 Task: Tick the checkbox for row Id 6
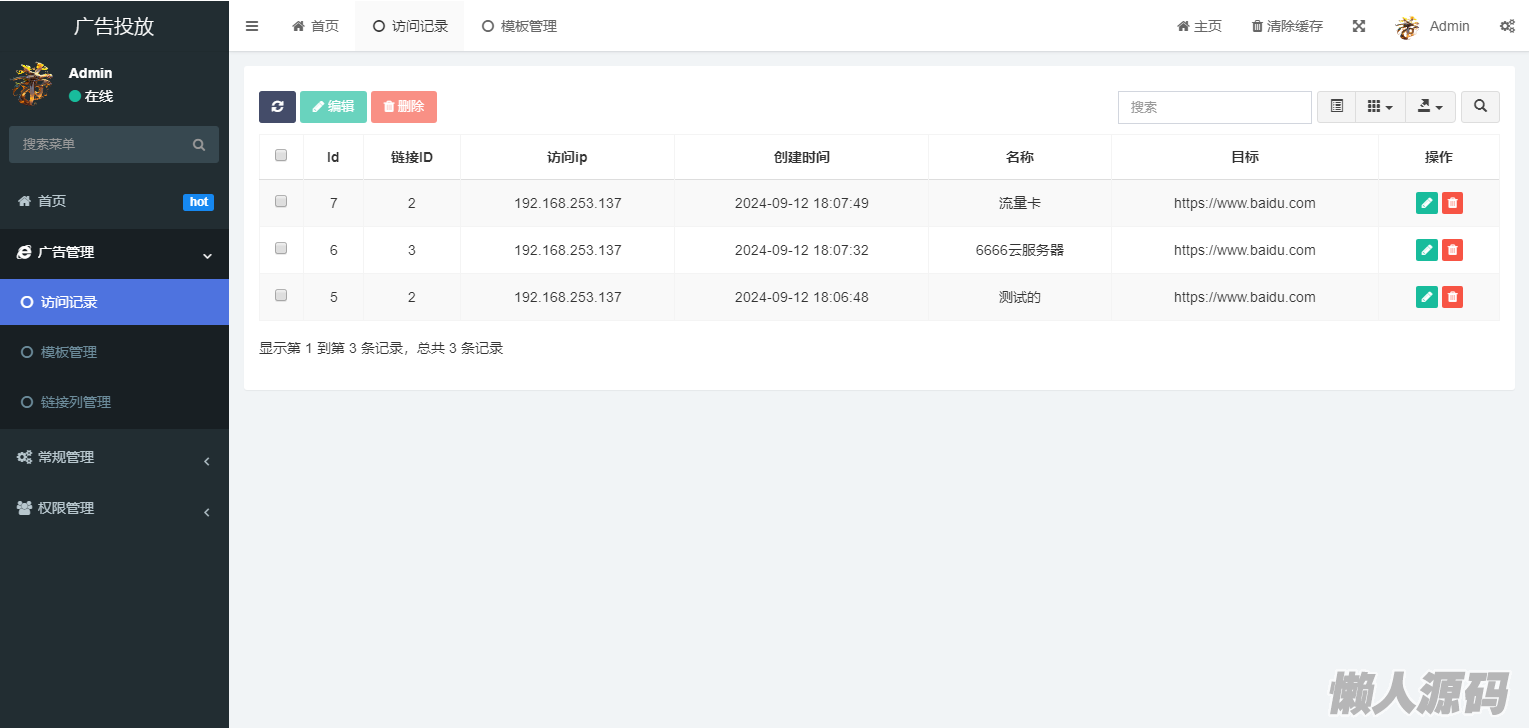coord(281,248)
